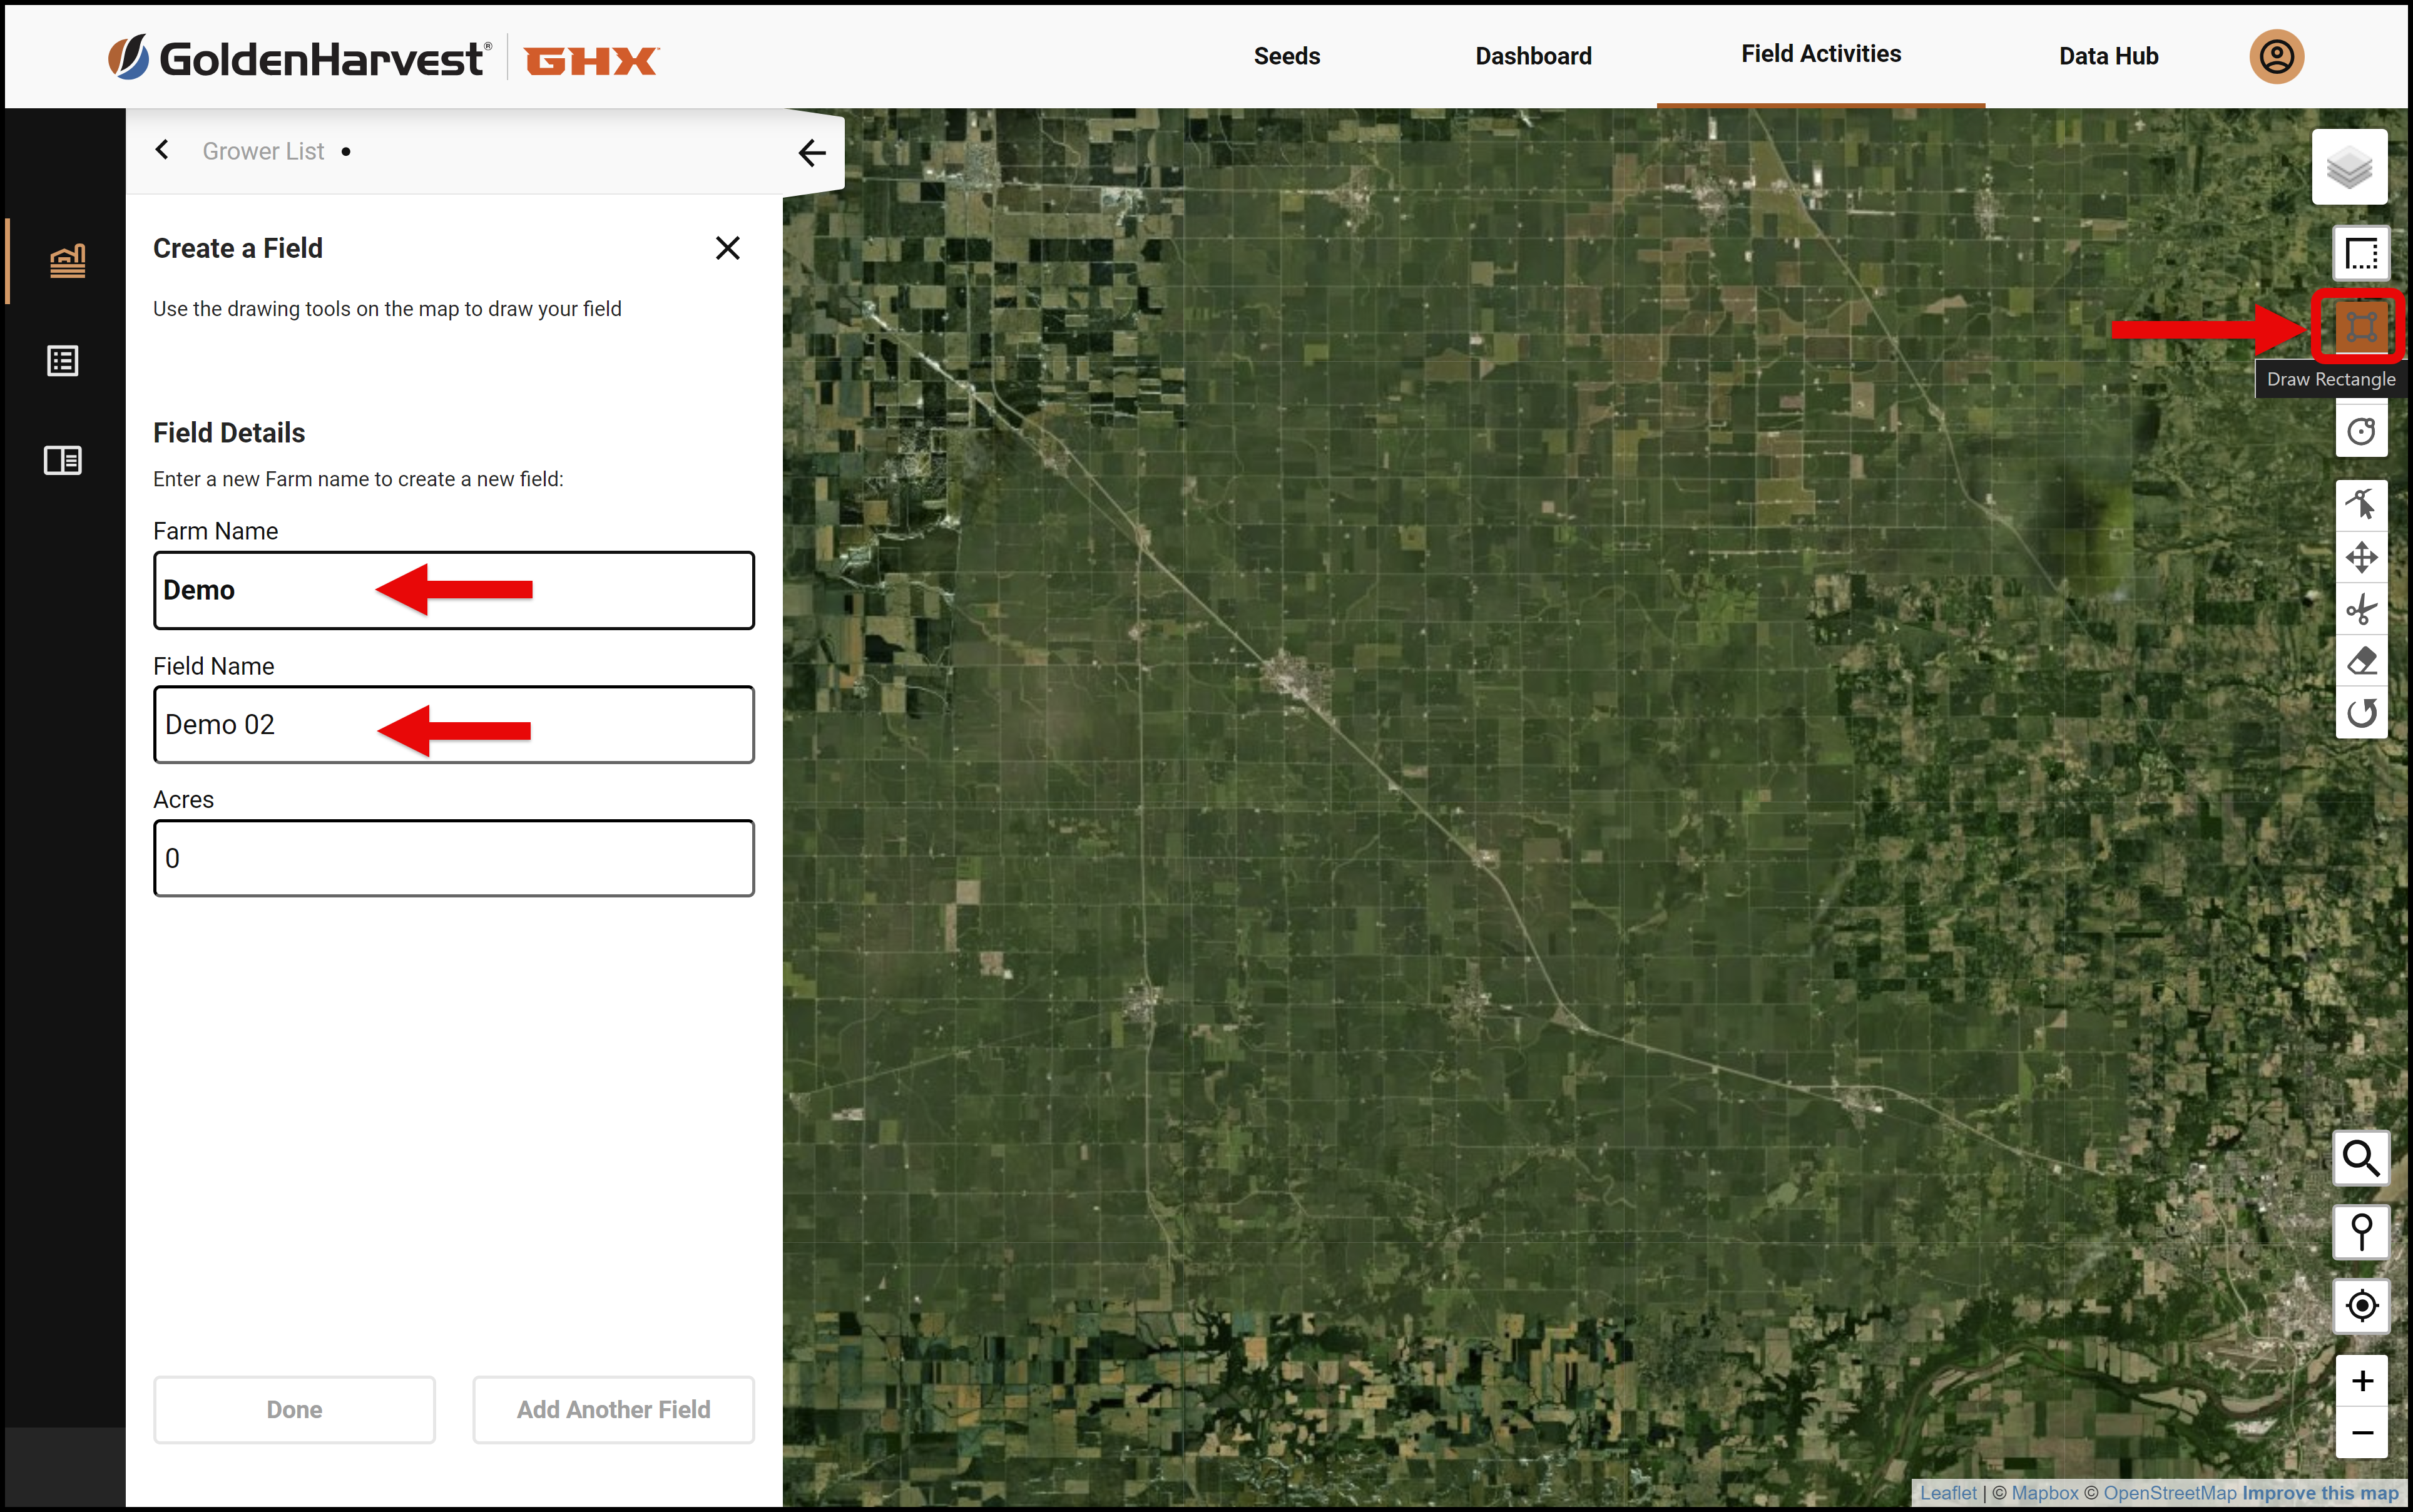Open the Mapbox attribution link
The width and height of the screenshot is (2413, 1512).
click(x=2044, y=1493)
